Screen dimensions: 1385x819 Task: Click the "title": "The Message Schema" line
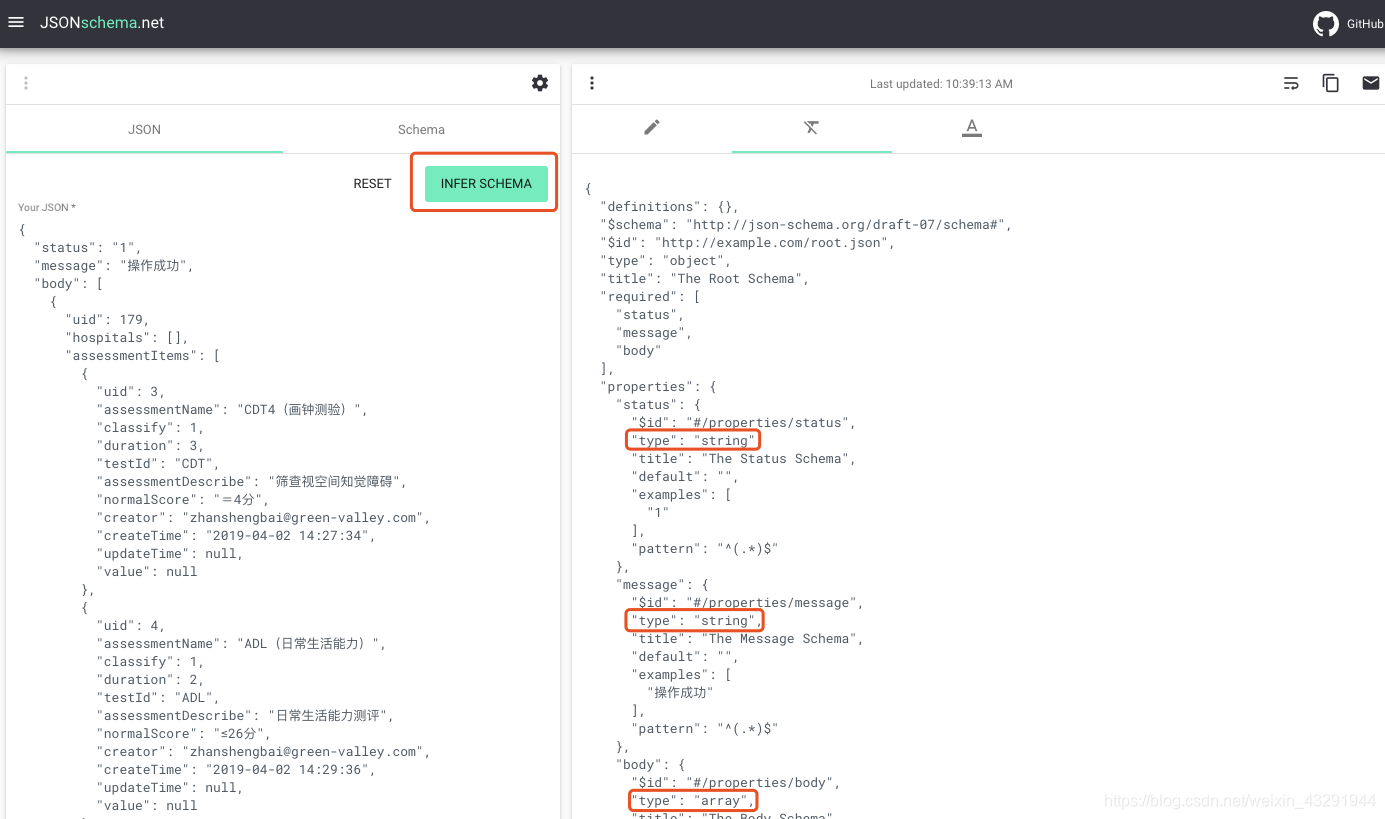tap(747, 639)
